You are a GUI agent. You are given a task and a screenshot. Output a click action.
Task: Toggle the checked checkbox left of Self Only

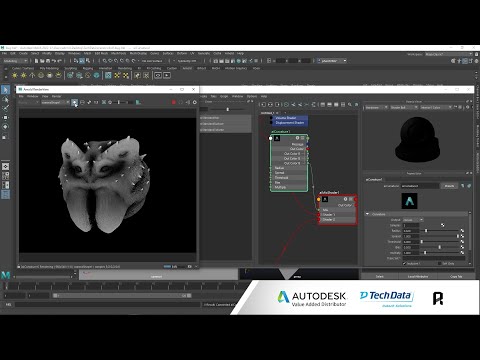pos(404,263)
